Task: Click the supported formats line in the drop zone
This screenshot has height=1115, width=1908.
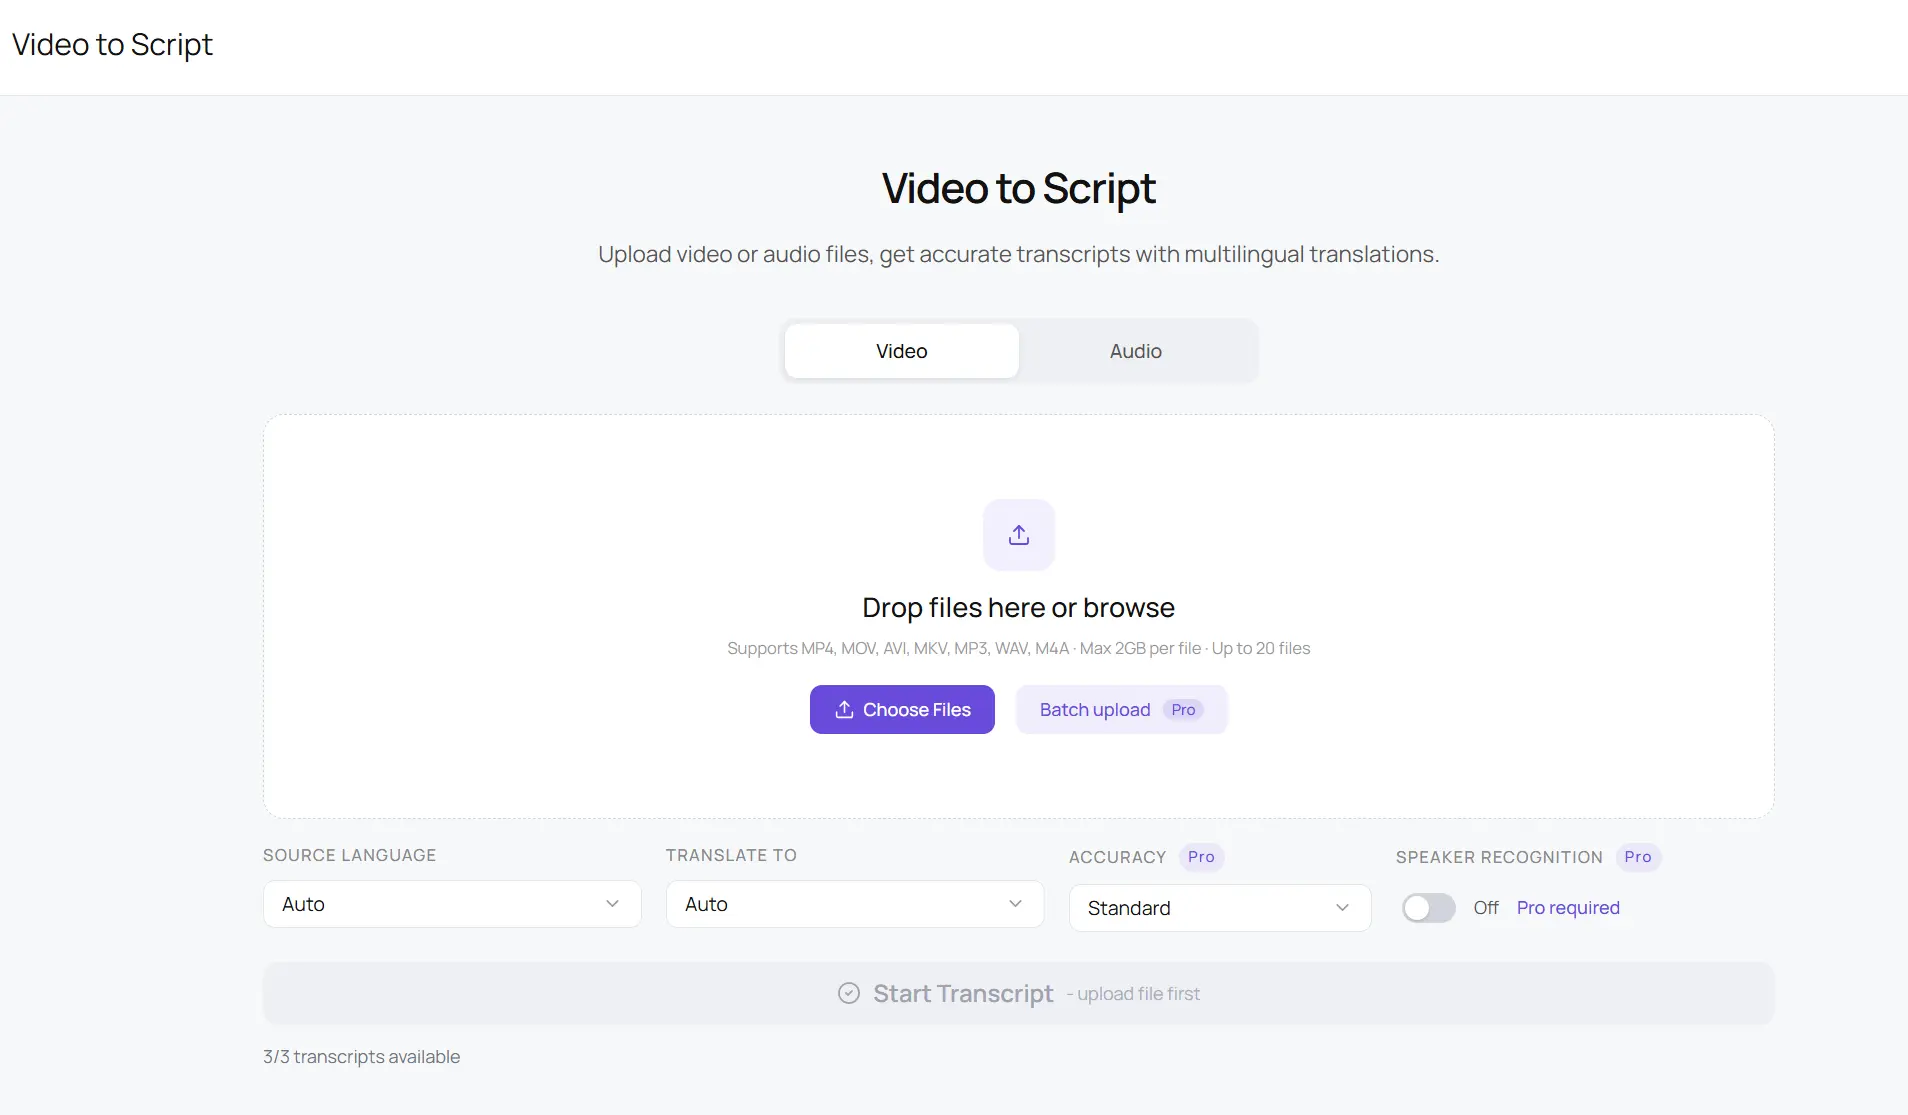Action: [x=1018, y=648]
